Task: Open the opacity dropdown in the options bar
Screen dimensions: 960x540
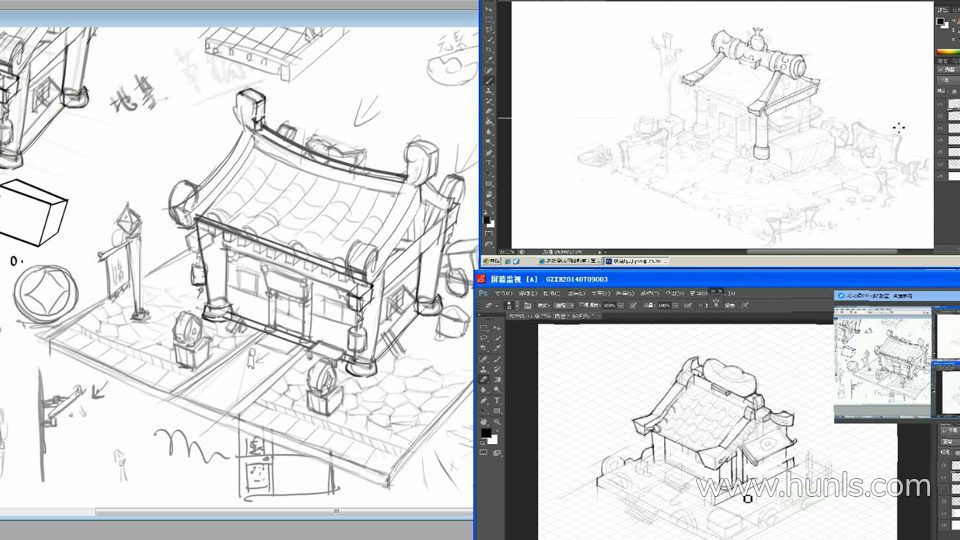Action: [x=621, y=304]
